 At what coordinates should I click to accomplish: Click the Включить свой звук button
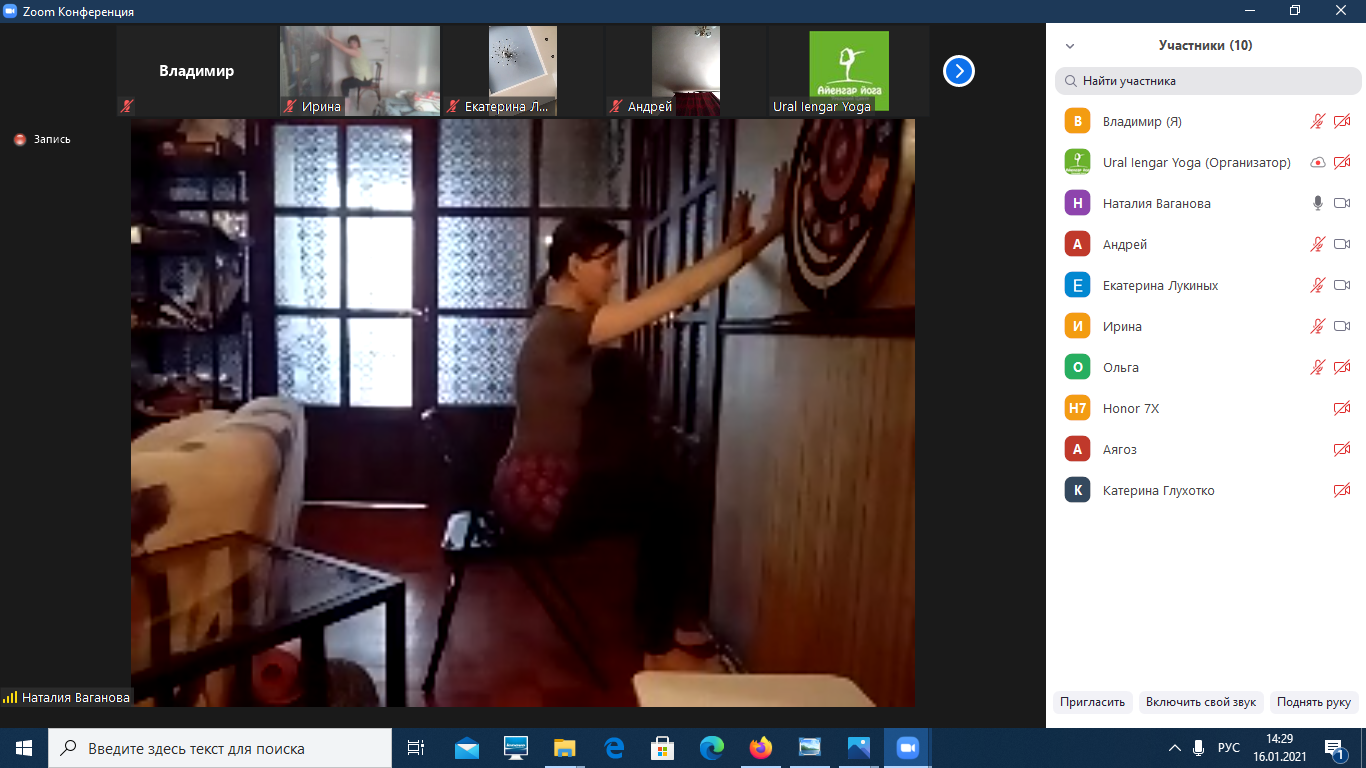coord(1201,702)
